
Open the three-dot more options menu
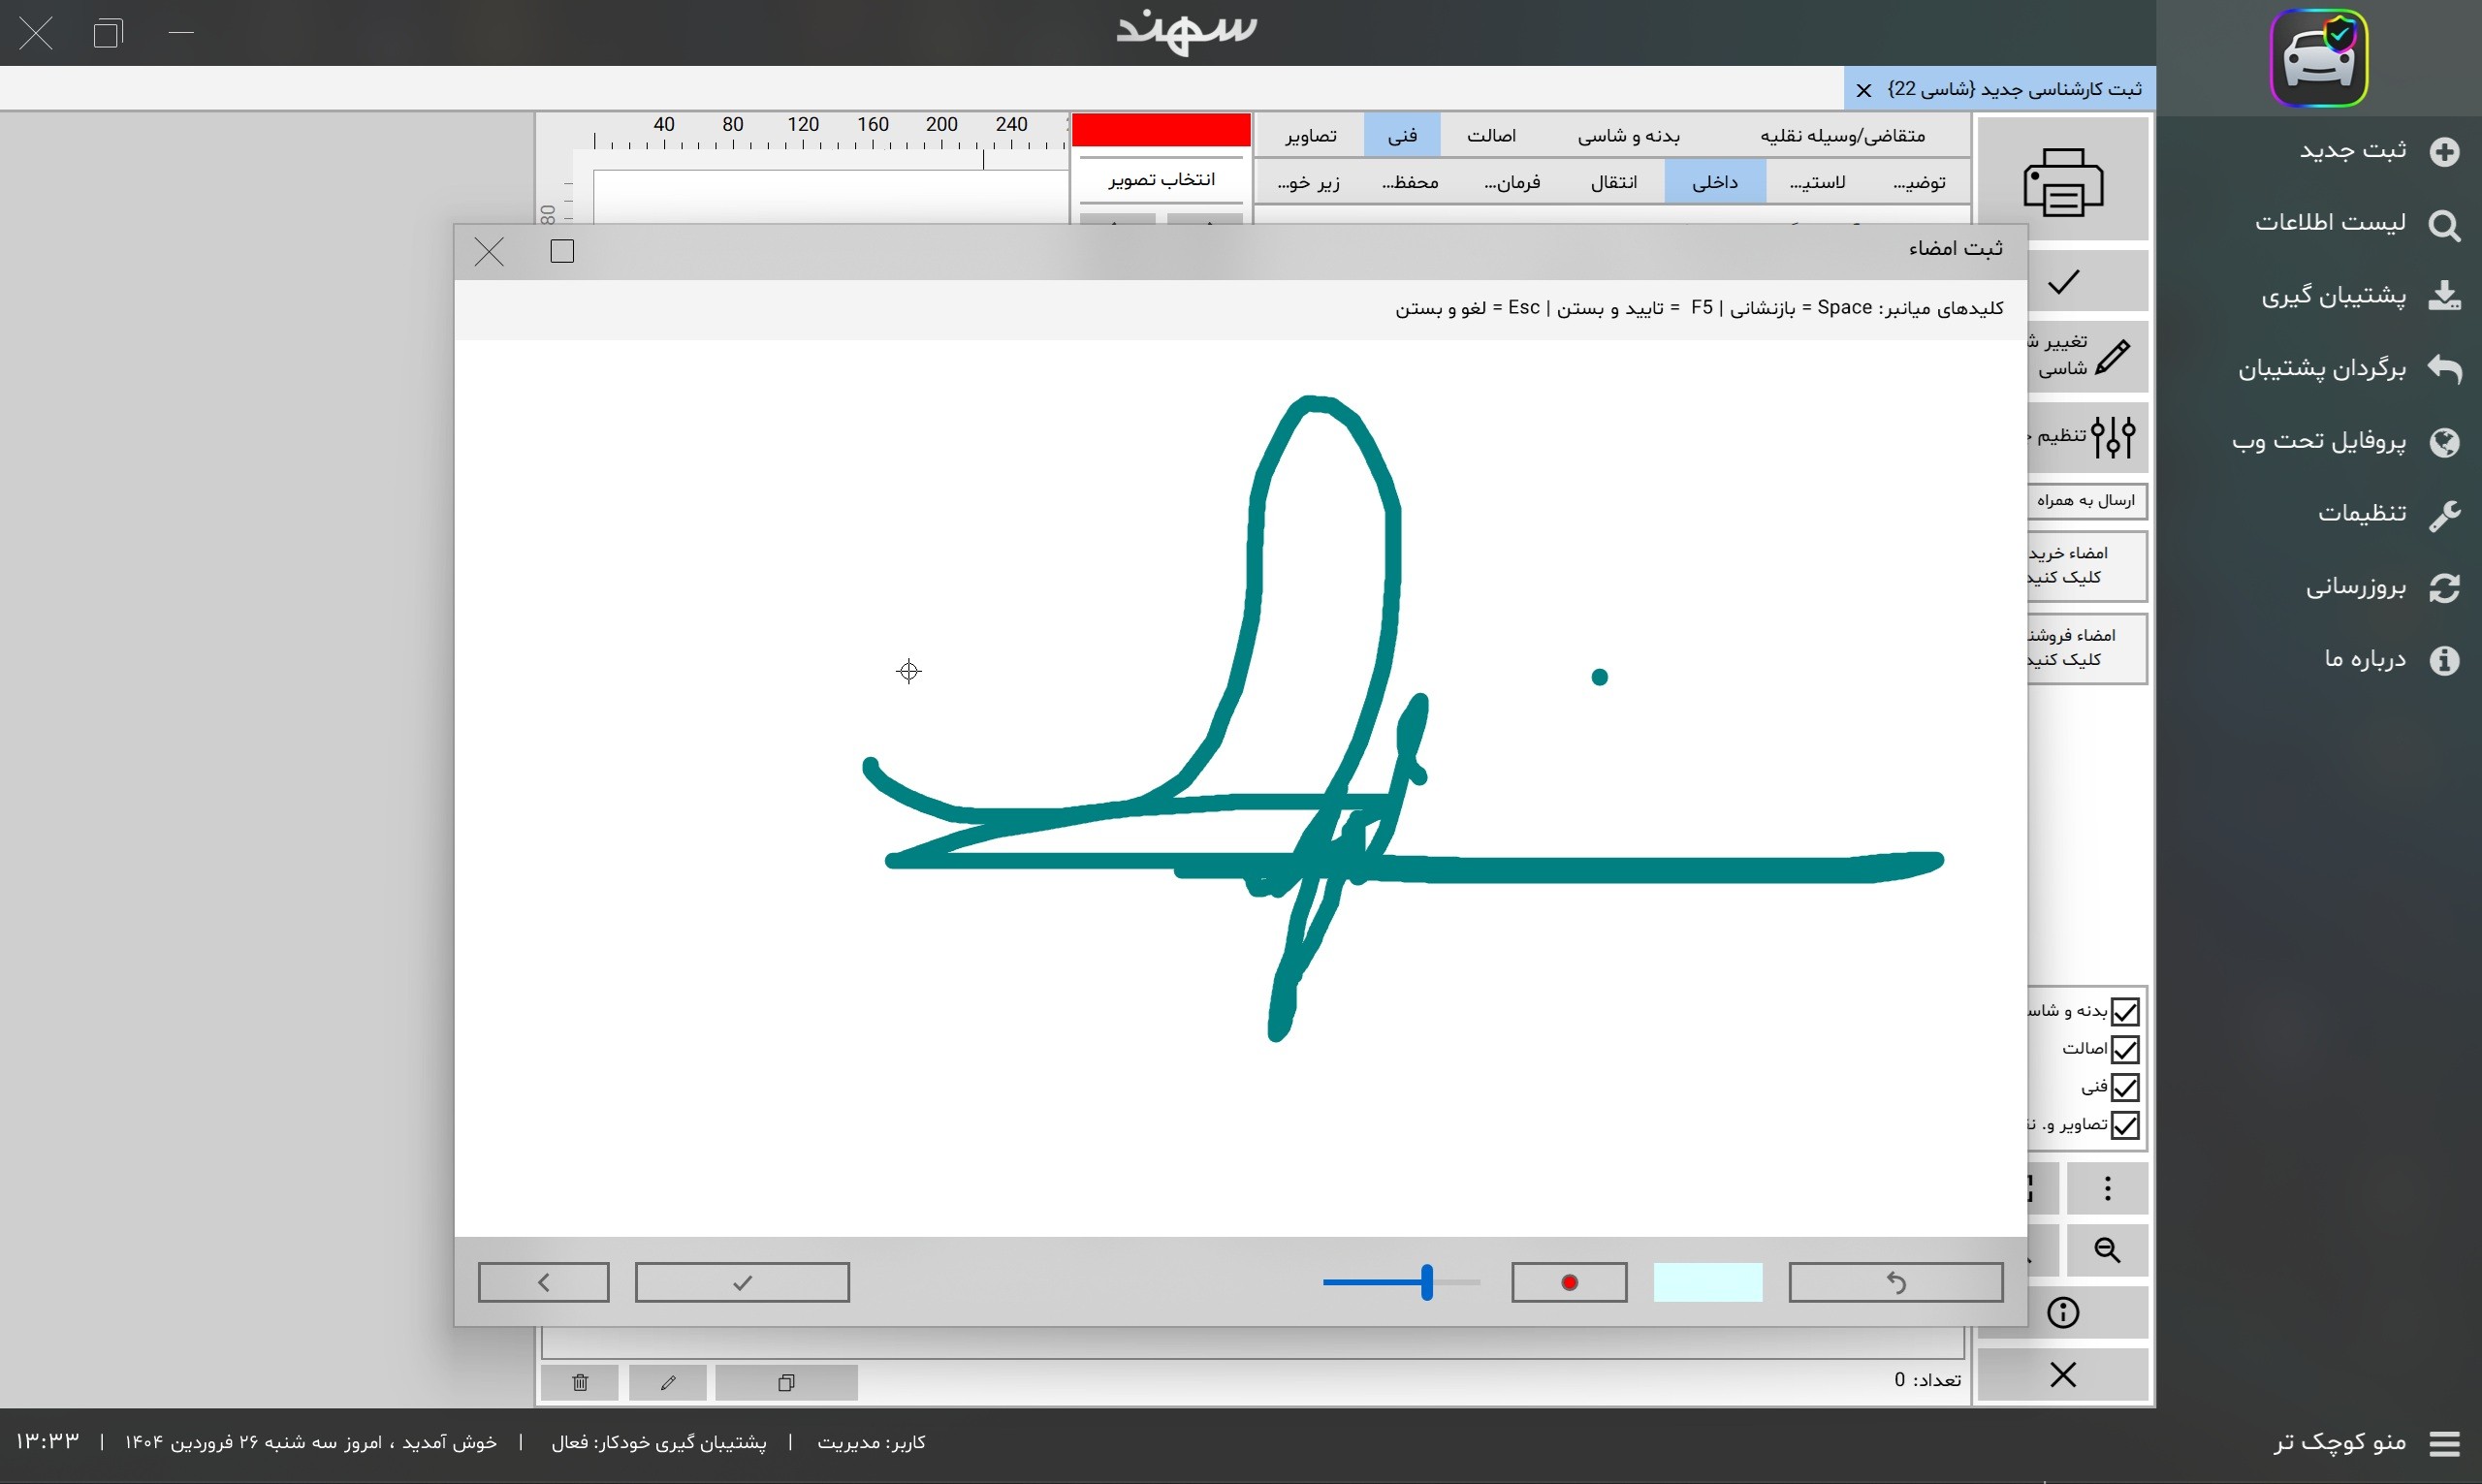2107,1188
